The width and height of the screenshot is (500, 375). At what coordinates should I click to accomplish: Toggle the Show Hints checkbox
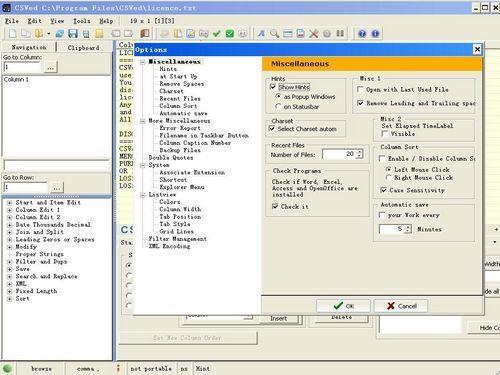click(x=273, y=87)
